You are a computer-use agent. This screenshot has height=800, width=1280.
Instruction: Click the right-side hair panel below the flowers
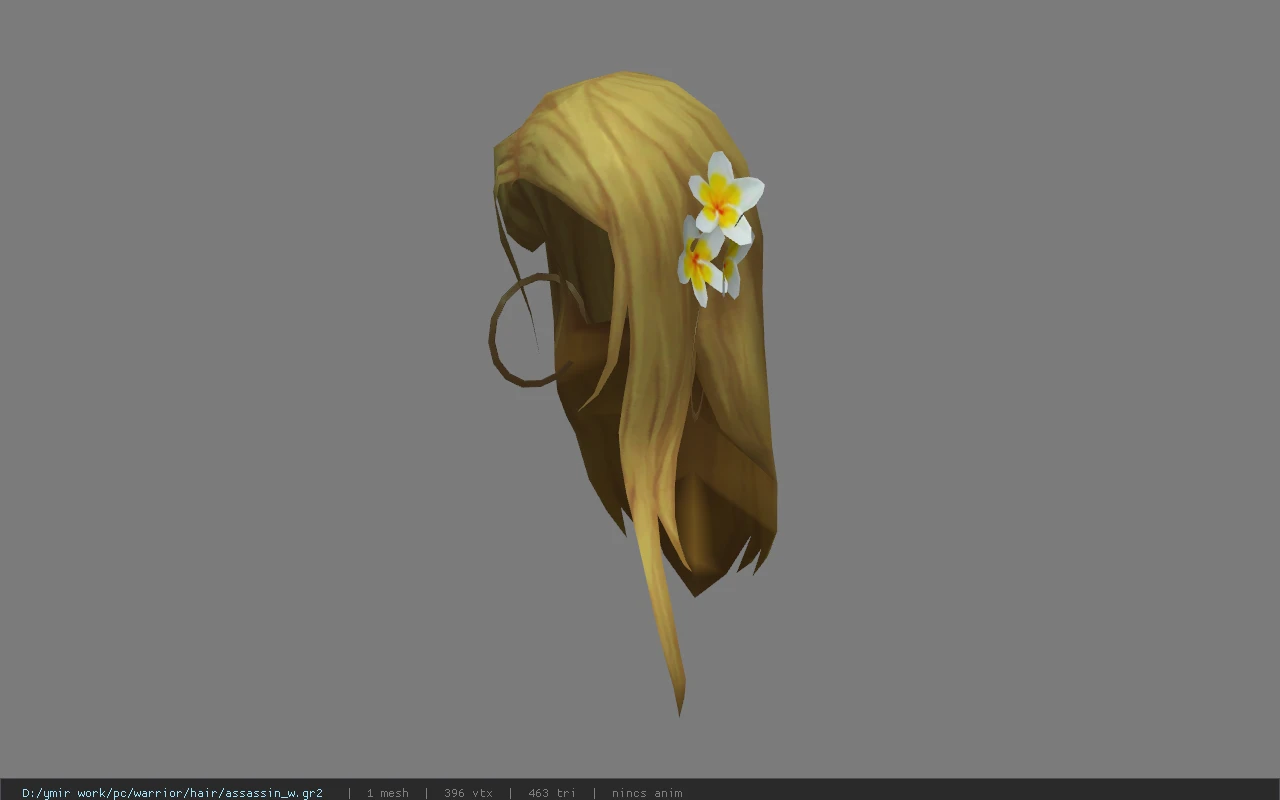click(740, 400)
